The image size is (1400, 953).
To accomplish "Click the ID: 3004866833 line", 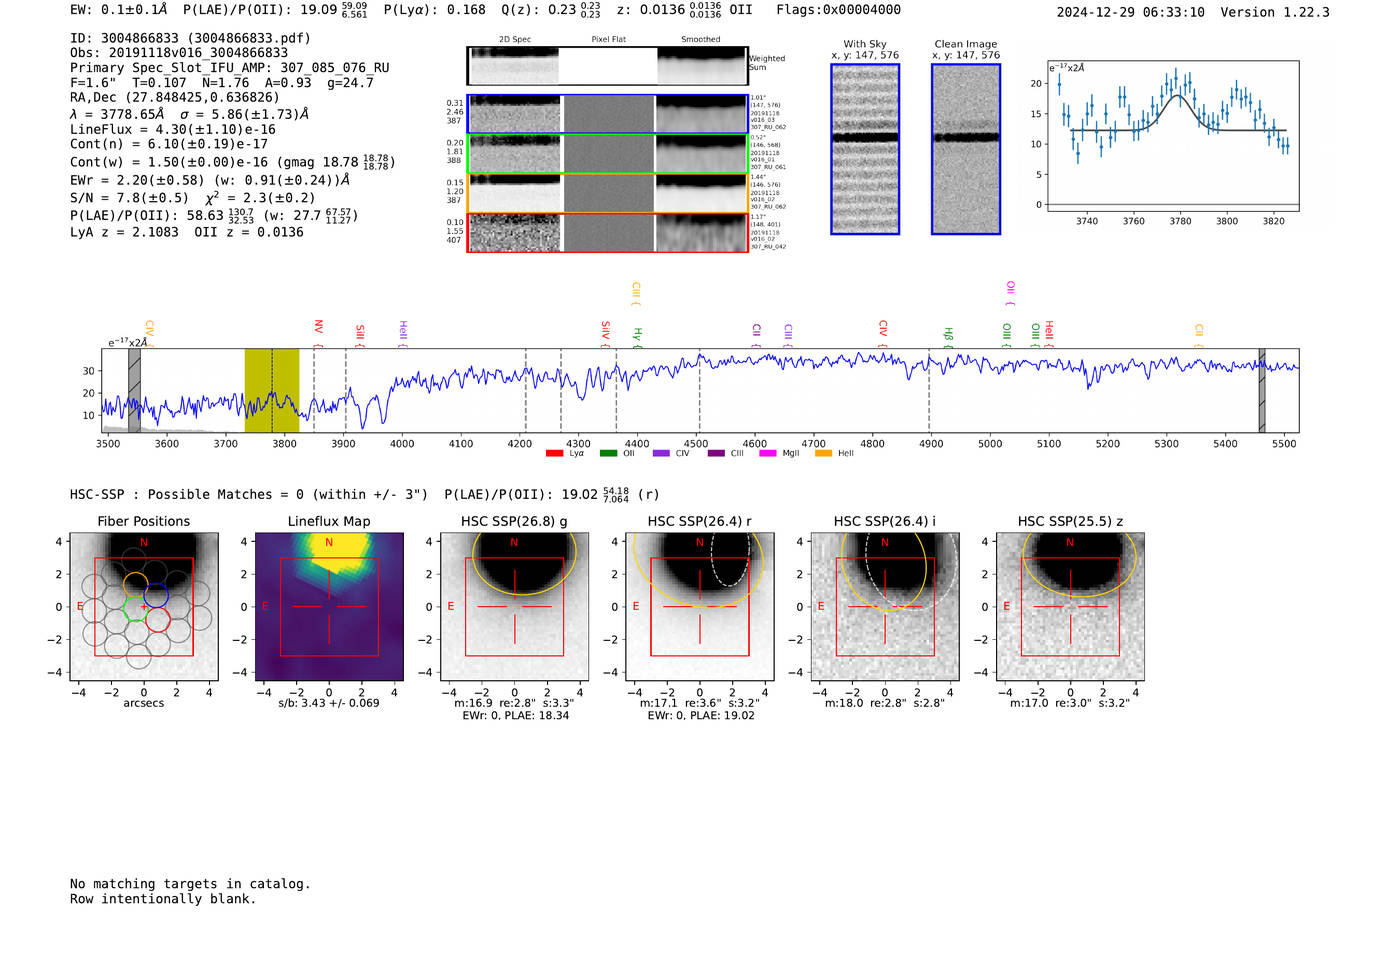I will 190,38.
